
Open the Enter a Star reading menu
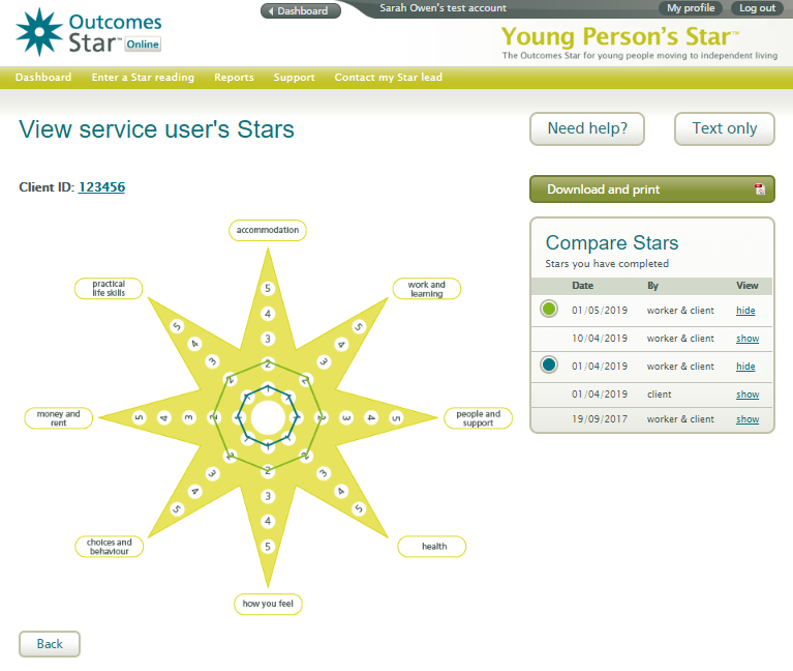[143, 77]
